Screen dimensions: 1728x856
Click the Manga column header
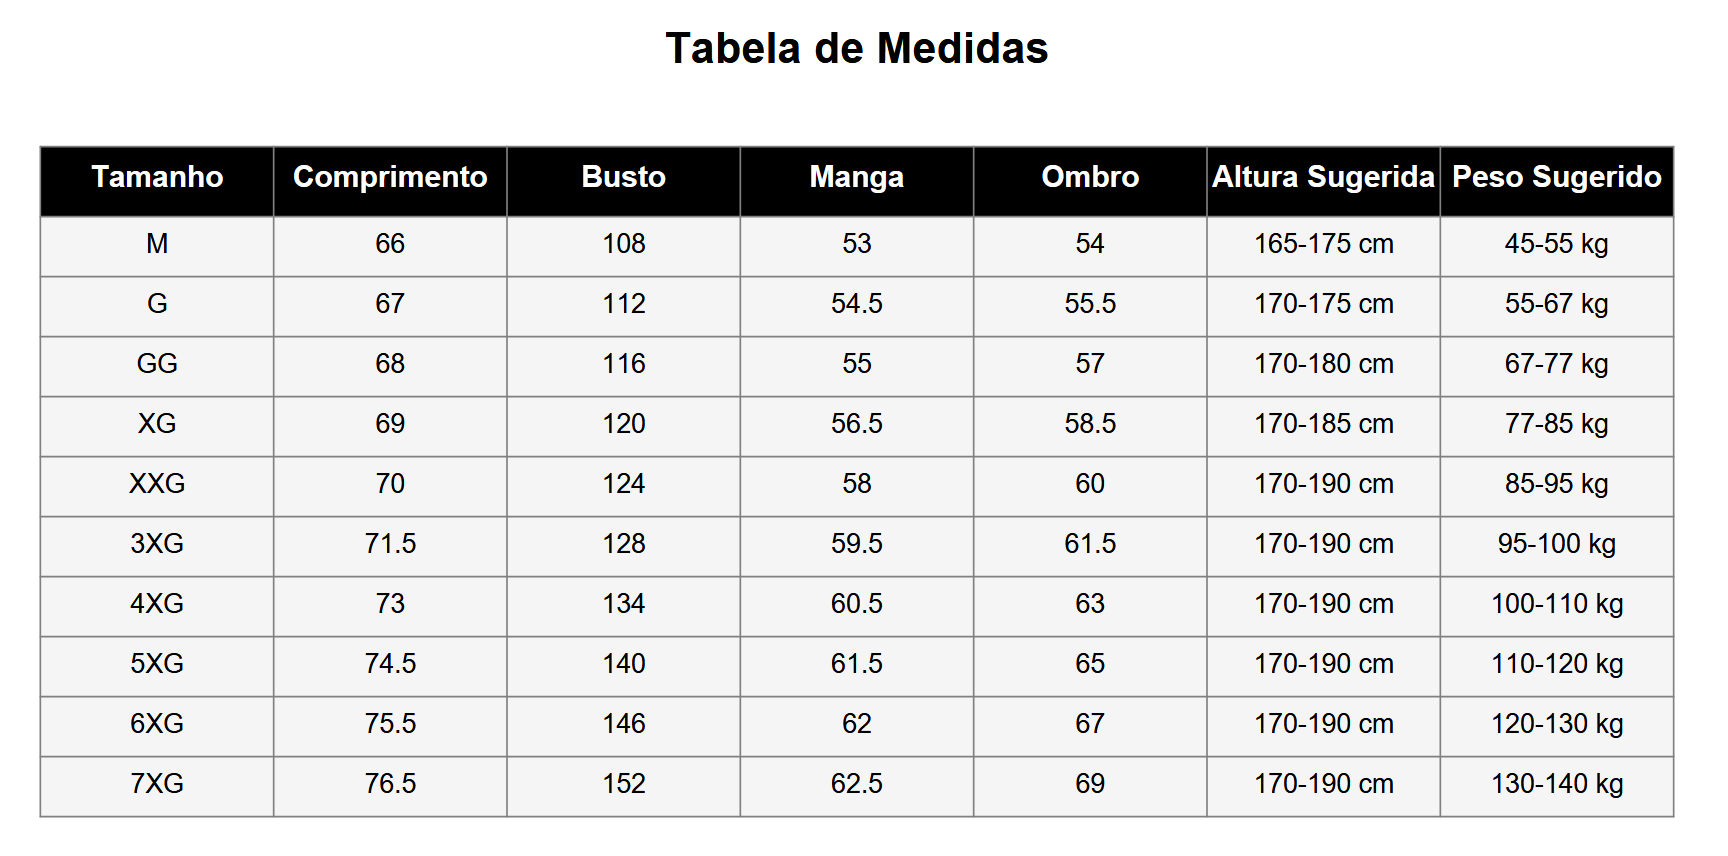(x=856, y=177)
